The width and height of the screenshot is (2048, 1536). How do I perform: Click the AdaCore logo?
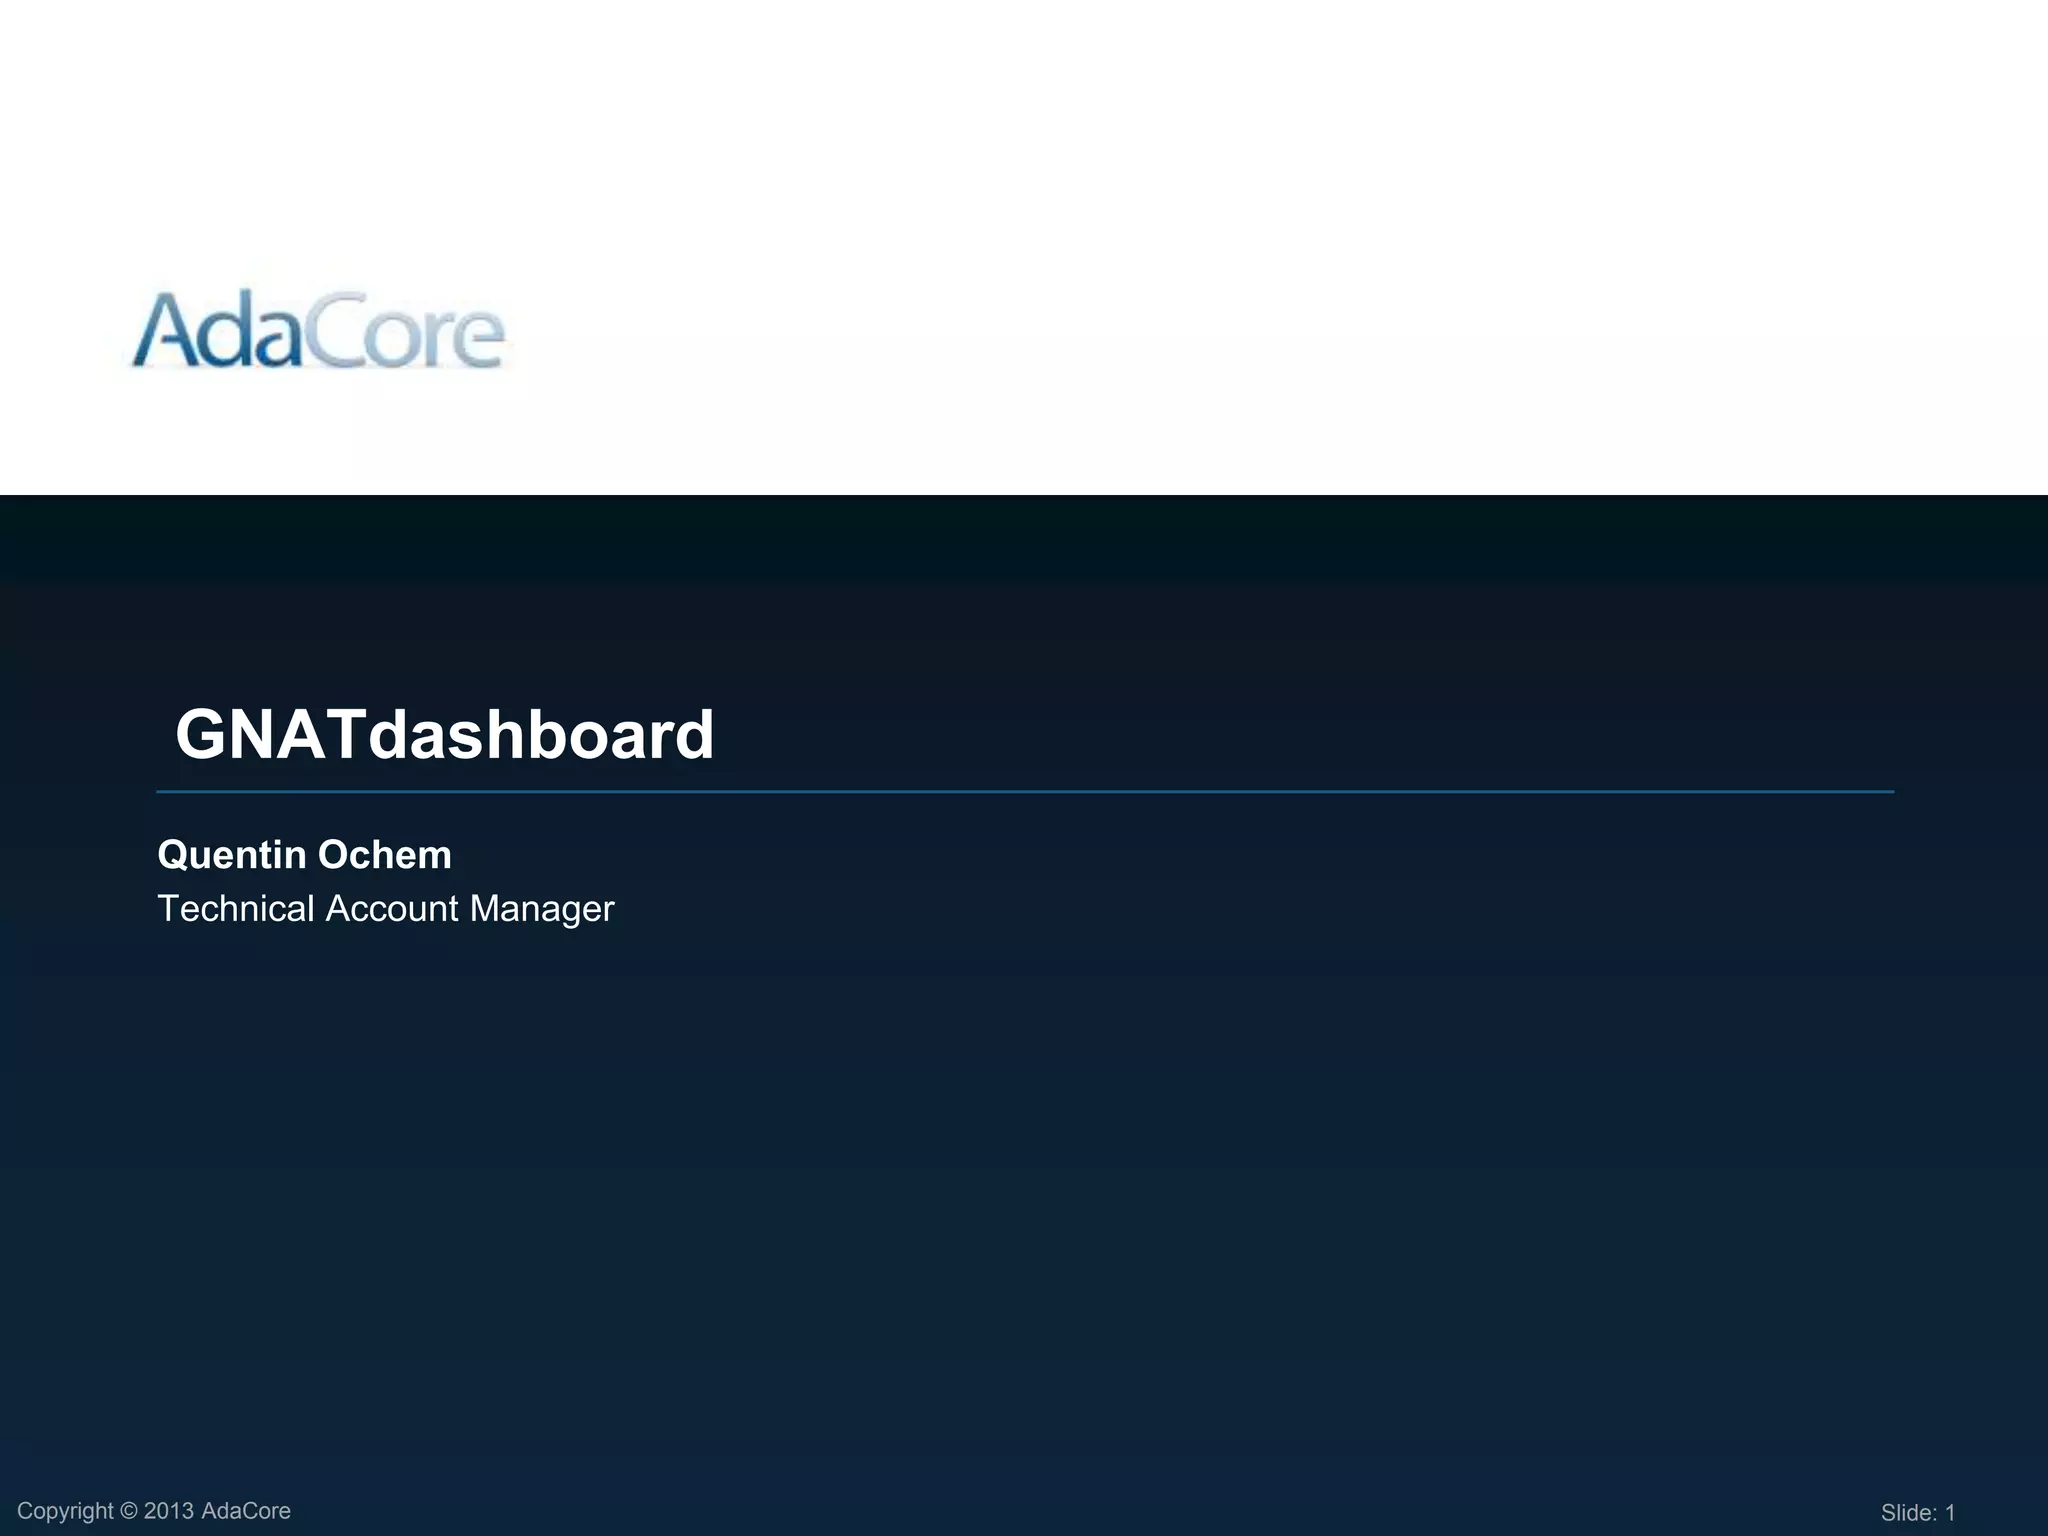318,330
